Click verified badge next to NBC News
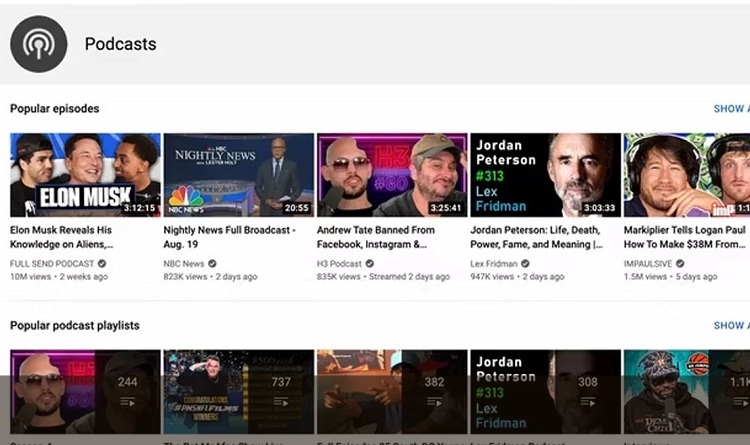The width and height of the screenshot is (750, 445). [x=212, y=263]
